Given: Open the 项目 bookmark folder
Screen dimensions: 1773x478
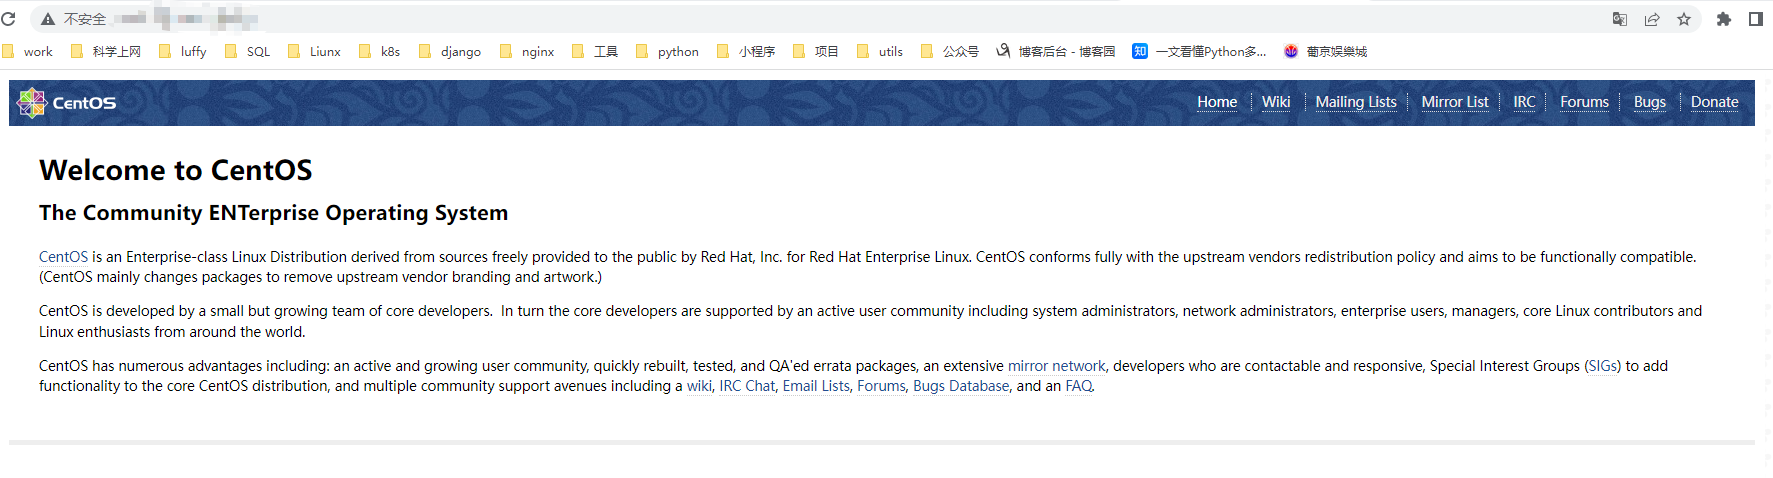Looking at the screenshot, I should coord(816,51).
